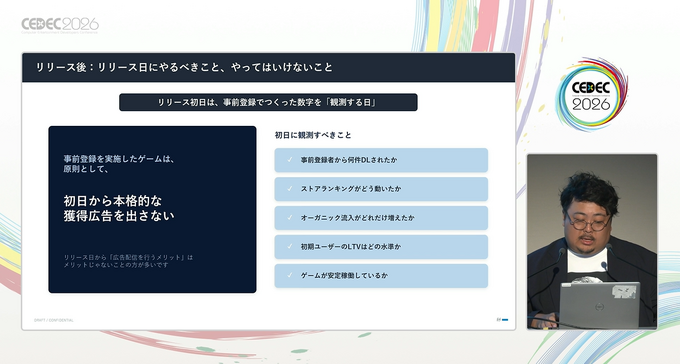The height and width of the screenshot is (364, 680).
Task: Click the slide page number at bottom-right
Action: click(x=499, y=320)
